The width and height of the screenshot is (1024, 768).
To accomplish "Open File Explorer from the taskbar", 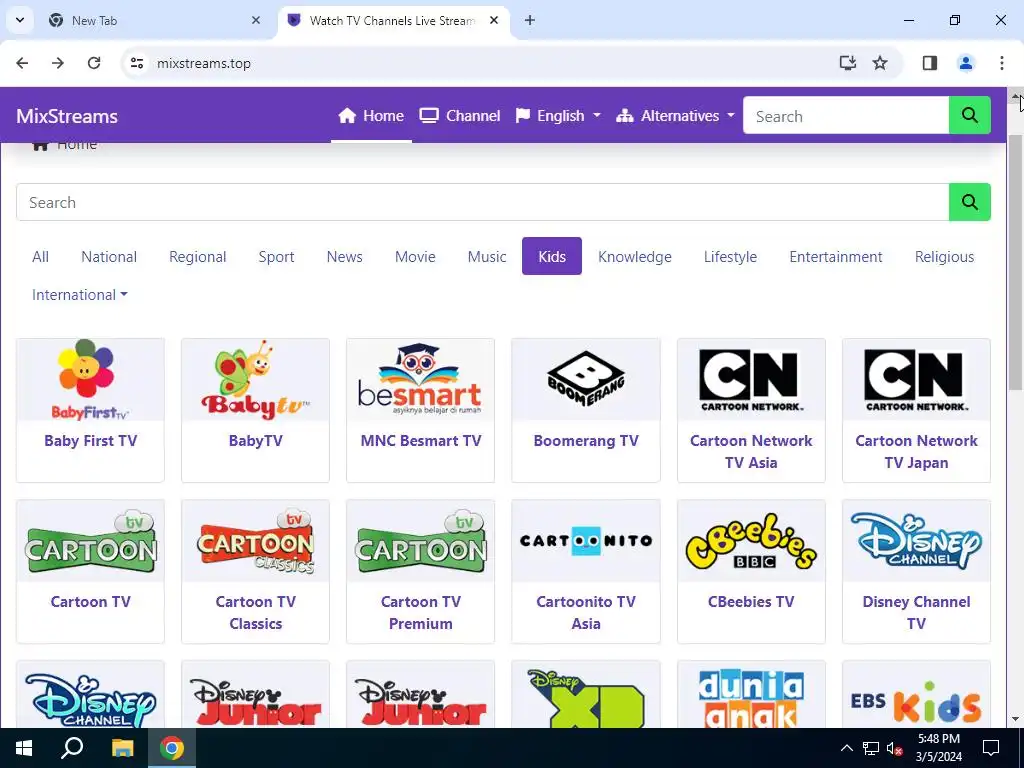I will click(x=122, y=748).
